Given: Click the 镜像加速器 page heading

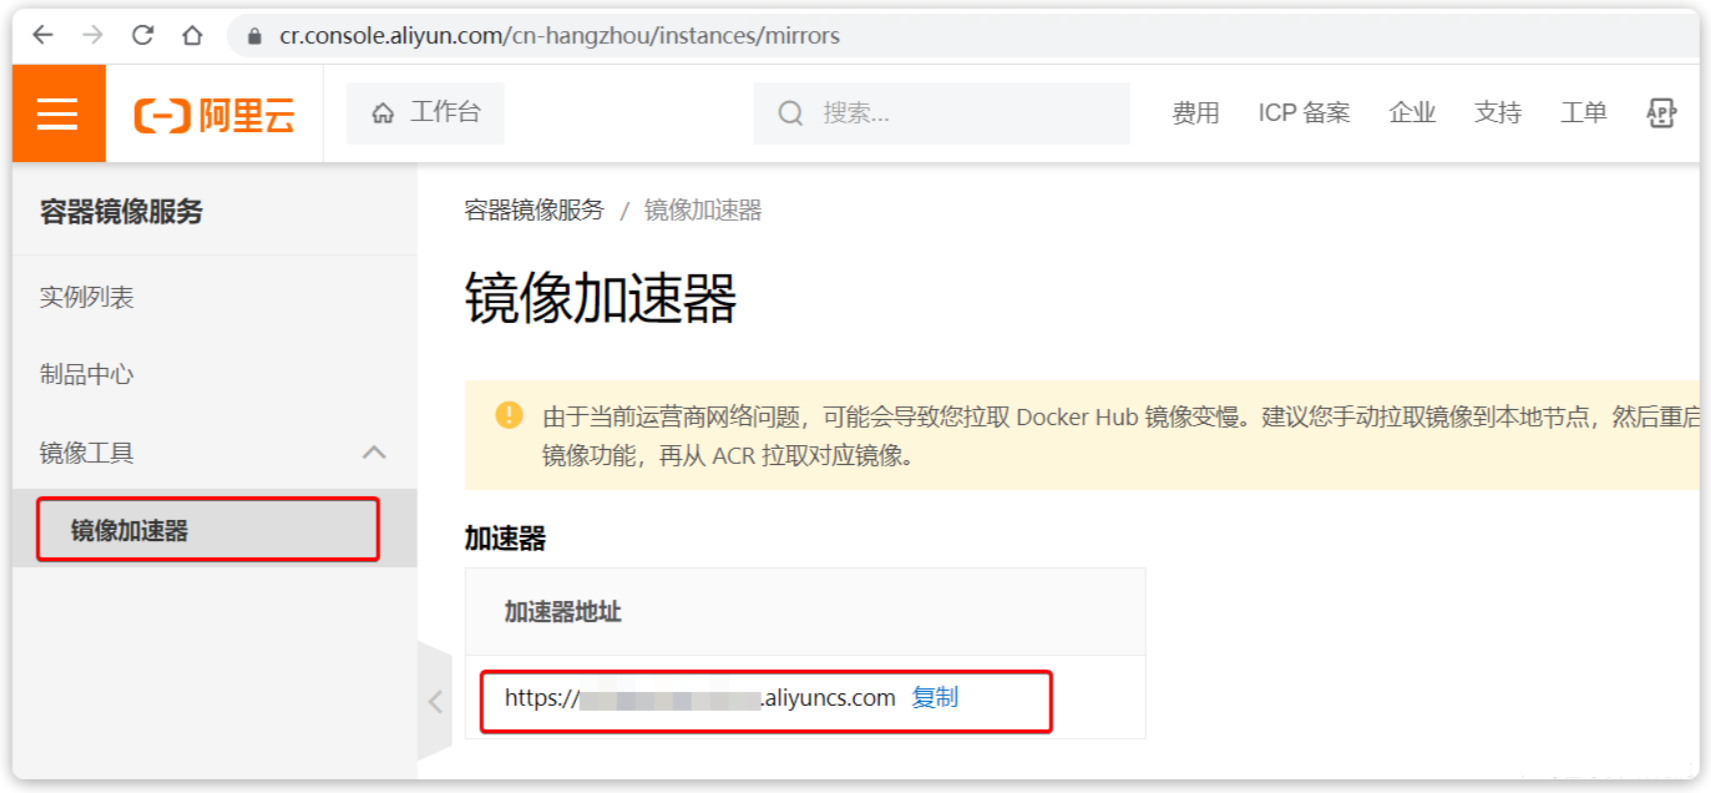Looking at the screenshot, I should coord(601,298).
